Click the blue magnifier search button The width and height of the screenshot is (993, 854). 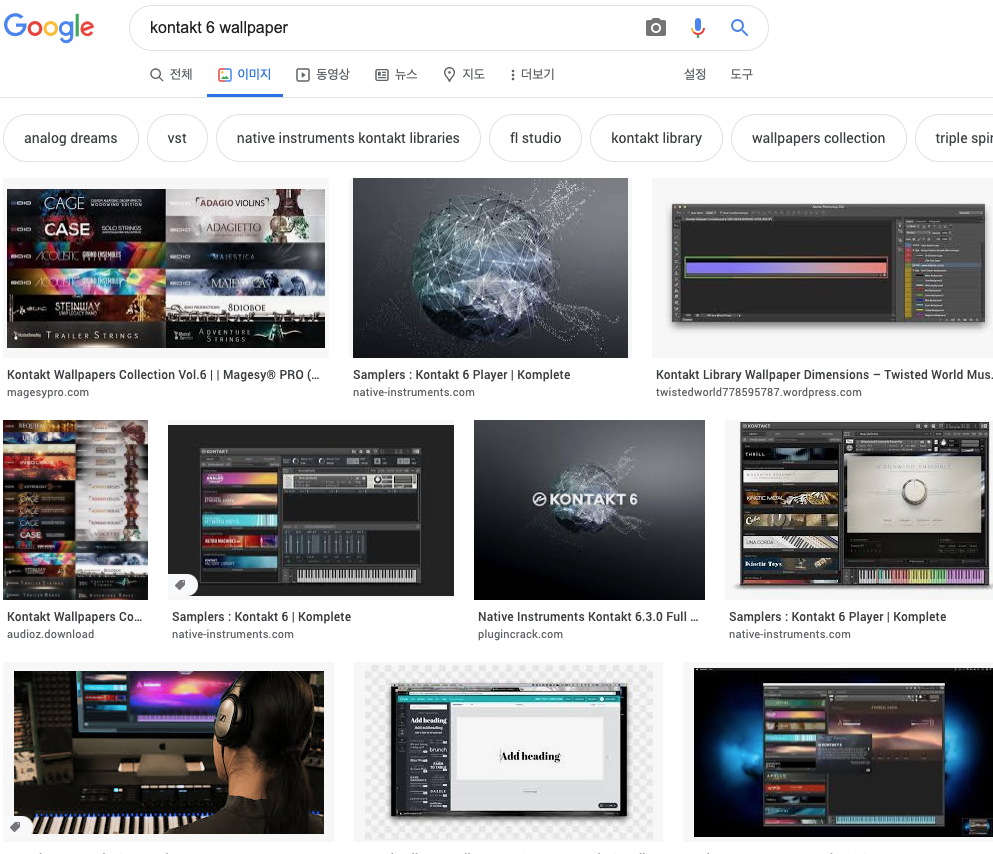coord(739,27)
